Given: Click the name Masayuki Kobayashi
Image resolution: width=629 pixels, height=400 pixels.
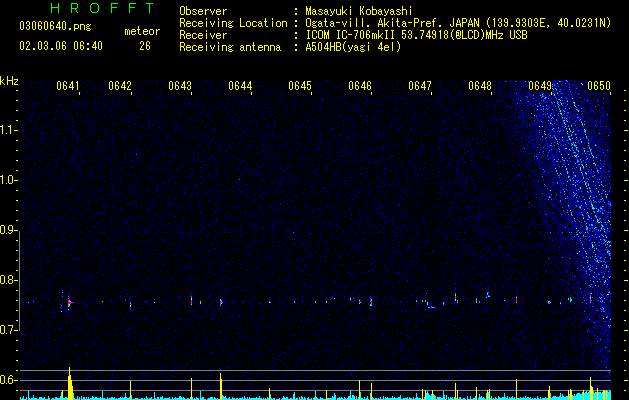Looking at the screenshot, I should click(359, 11).
